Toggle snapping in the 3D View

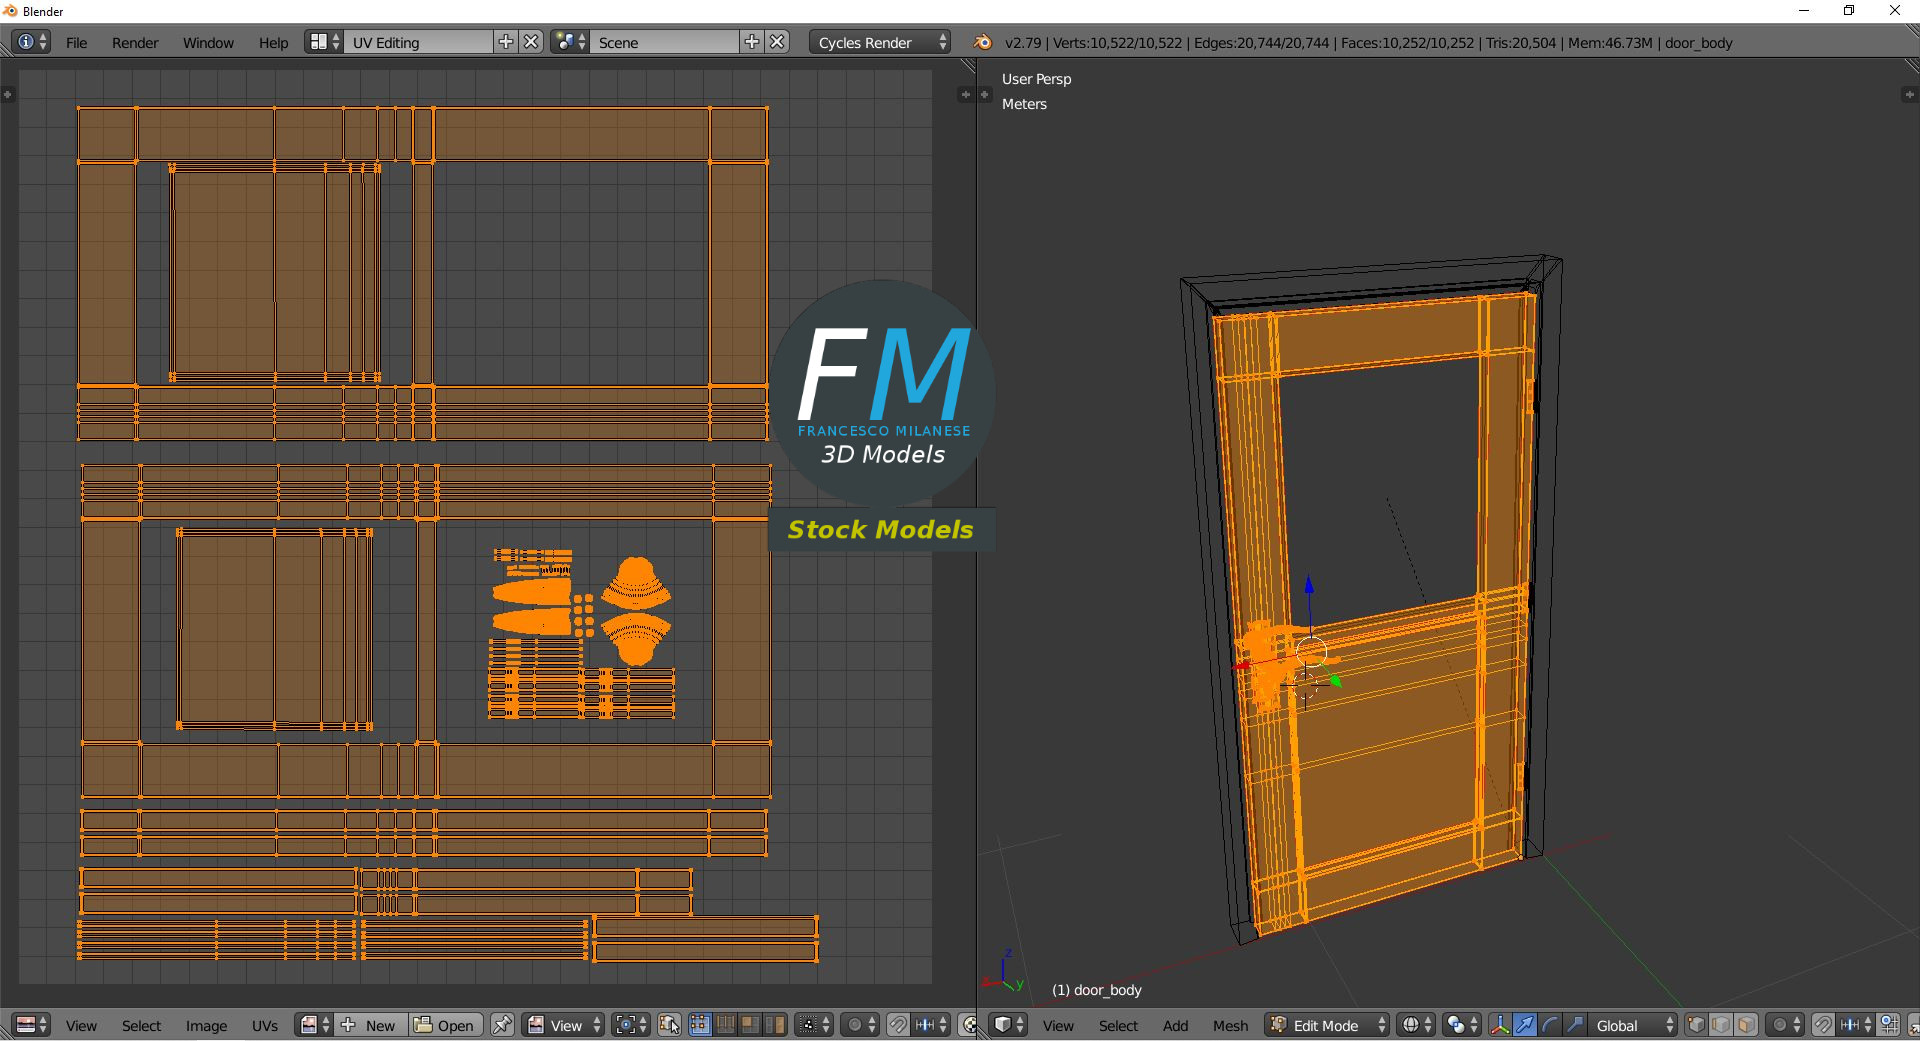[1823, 1025]
